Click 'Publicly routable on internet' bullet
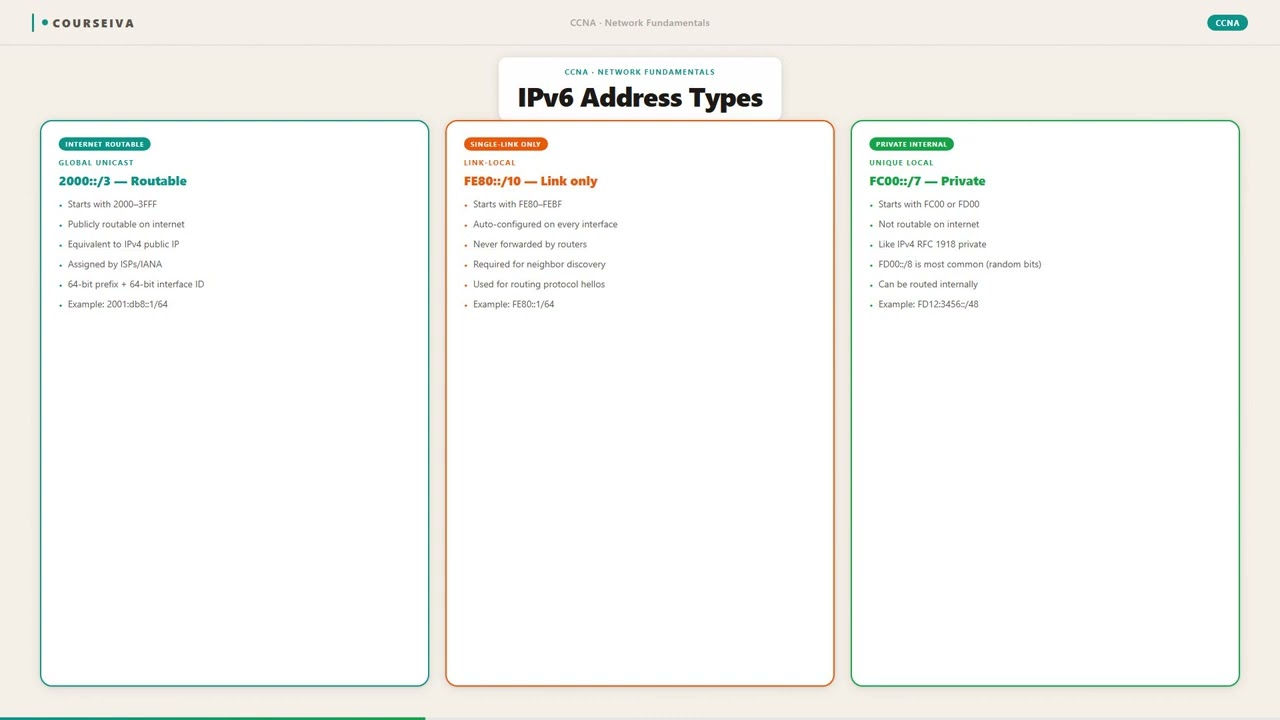 click(x=126, y=224)
